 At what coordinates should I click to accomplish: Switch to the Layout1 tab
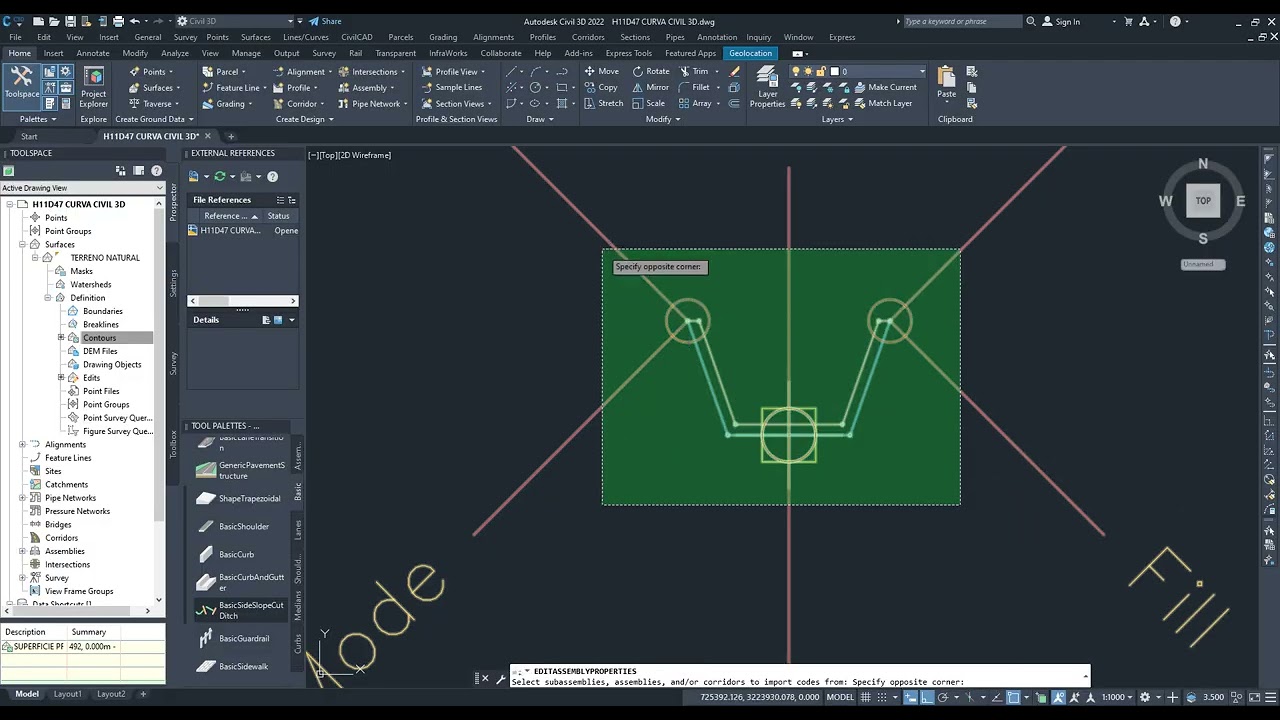pyautogui.click(x=68, y=694)
